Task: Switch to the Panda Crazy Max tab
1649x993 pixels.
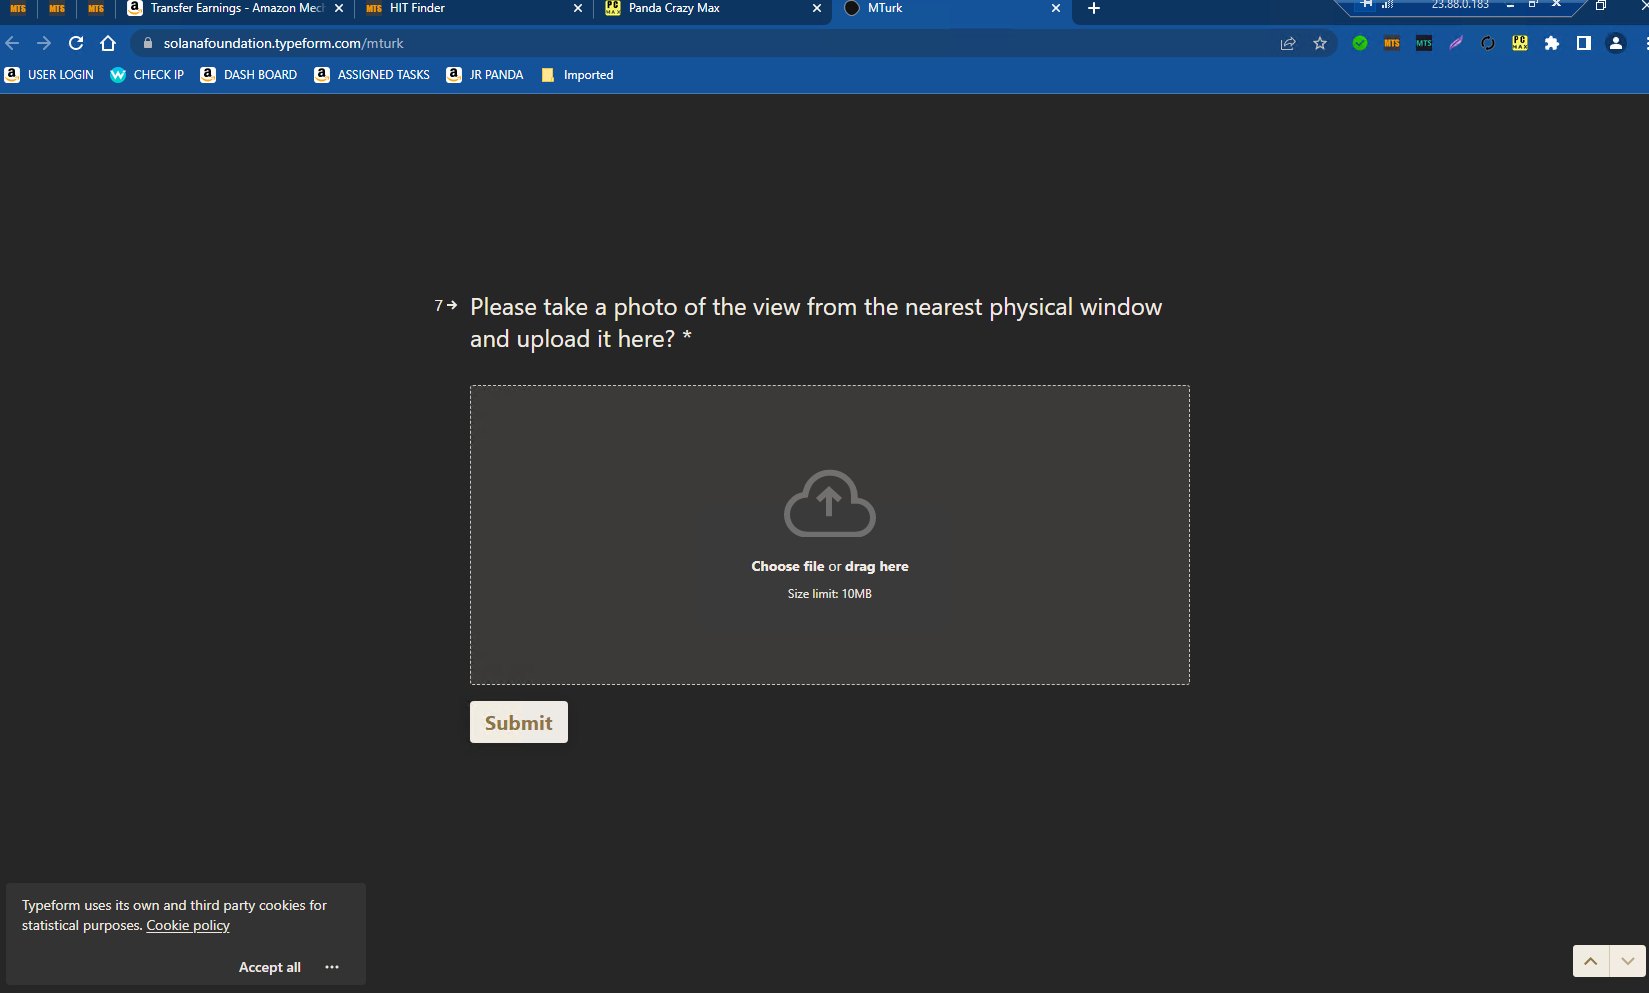Action: pyautogui.click(x=710, y=8)
